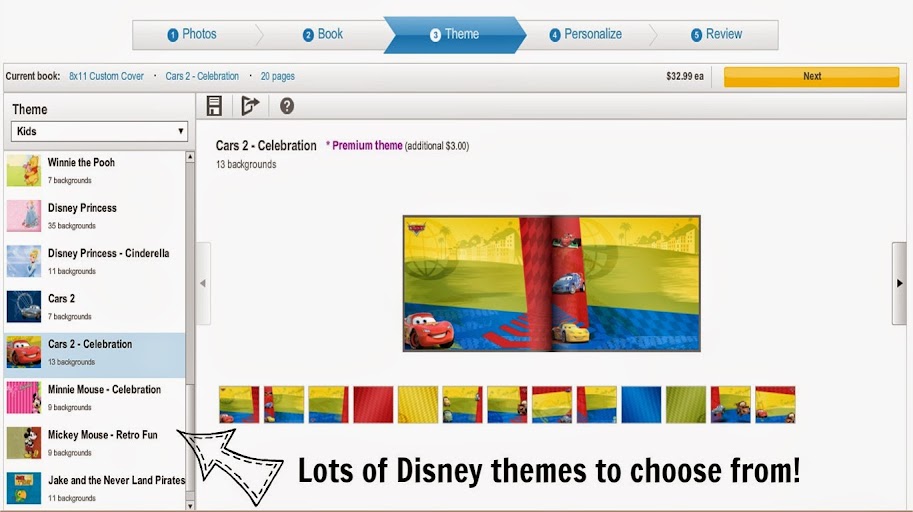Select Jake and the Never Land Pirates theme
Viewport: 913px width, 512px height.
(x=95, y=488)
